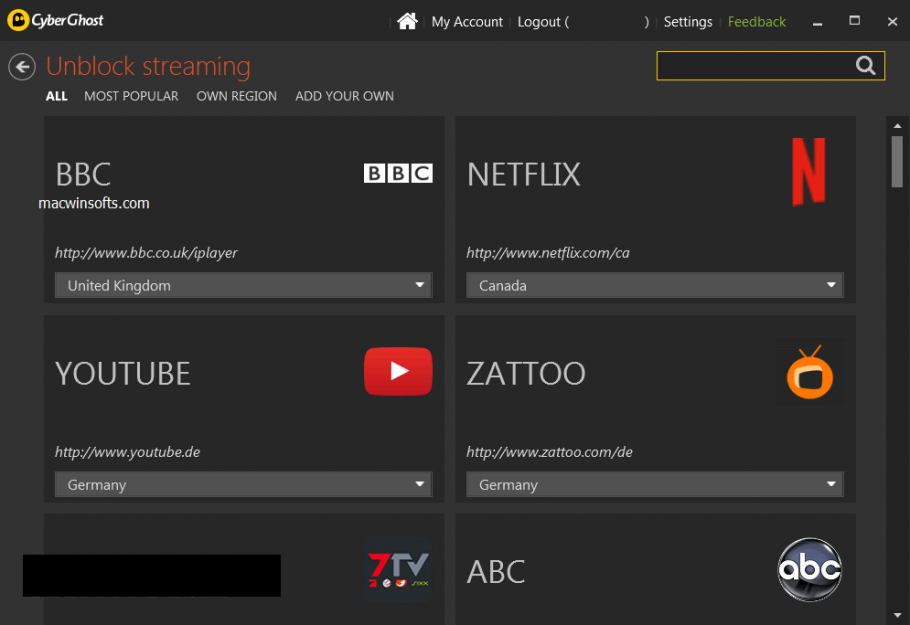Expand the Zattoo Germany dropdown
Viewport: 910px width, 625px height.
[x=655, y=484]
